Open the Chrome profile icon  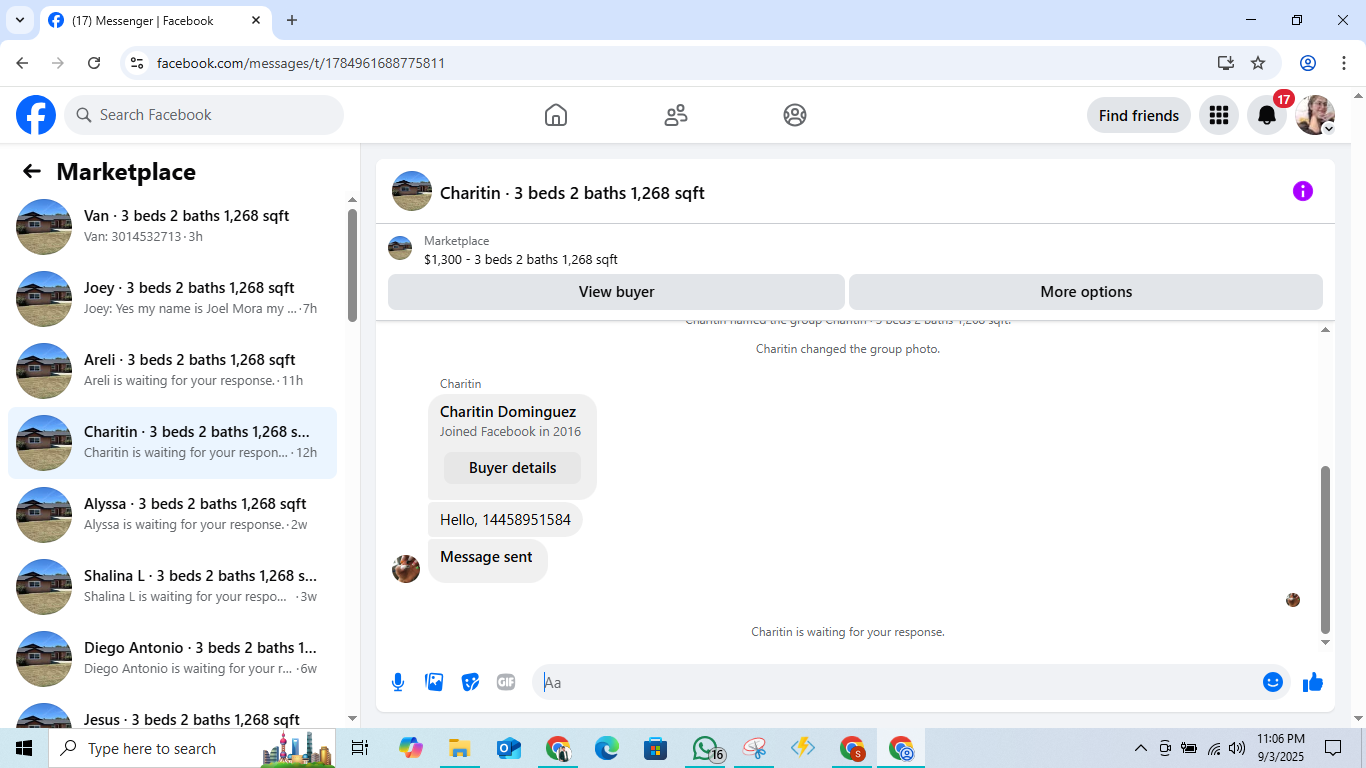1308,63
